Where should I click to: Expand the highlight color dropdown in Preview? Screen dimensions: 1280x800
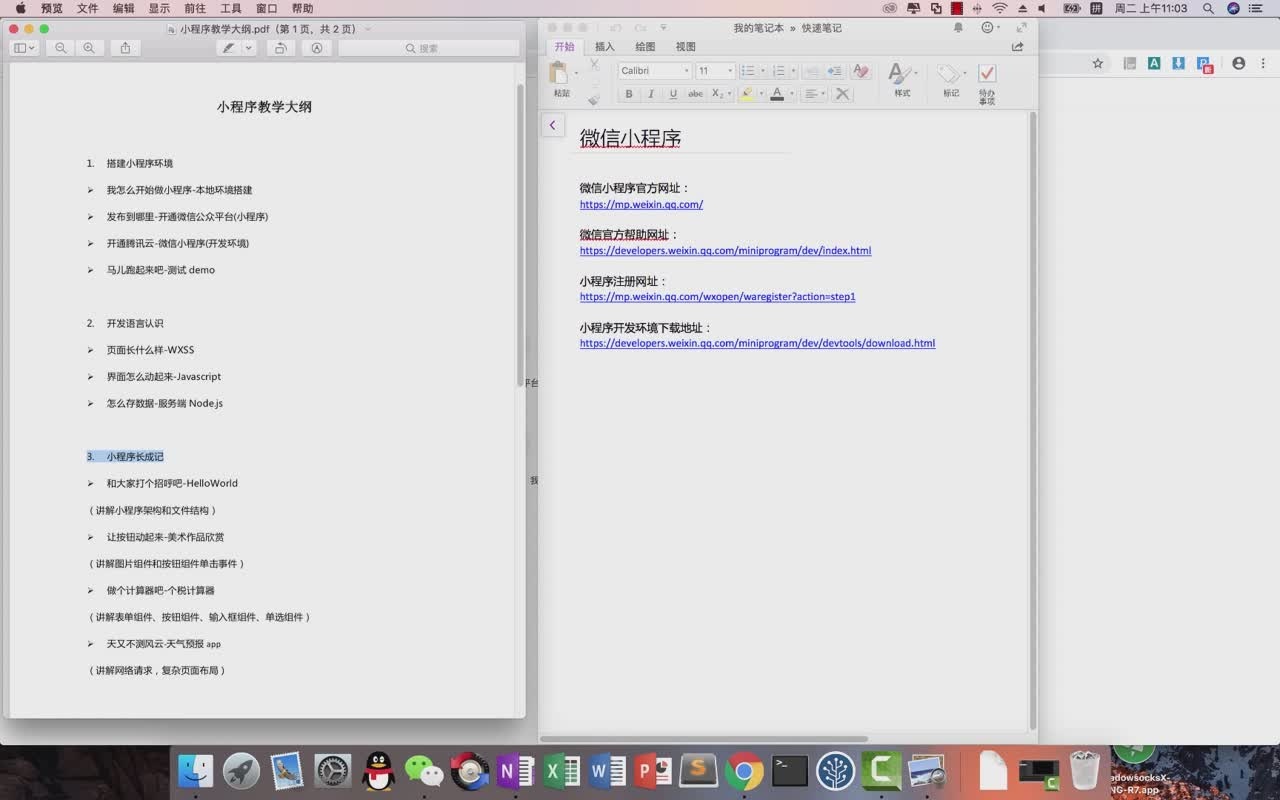click(249, 48)
